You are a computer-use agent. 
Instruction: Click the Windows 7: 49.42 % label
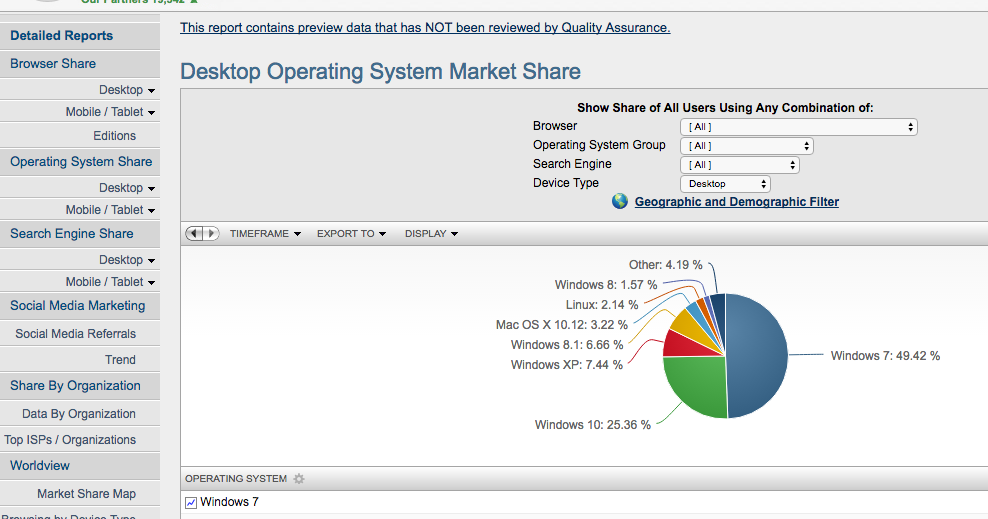(885, 356)
